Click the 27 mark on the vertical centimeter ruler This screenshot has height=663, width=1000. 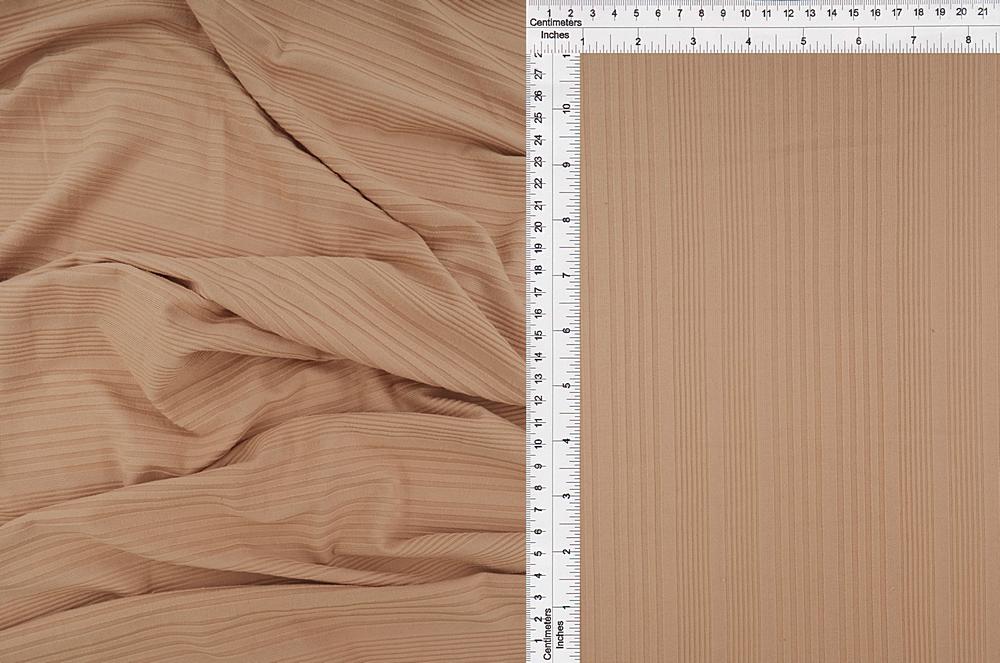[540, 75]
